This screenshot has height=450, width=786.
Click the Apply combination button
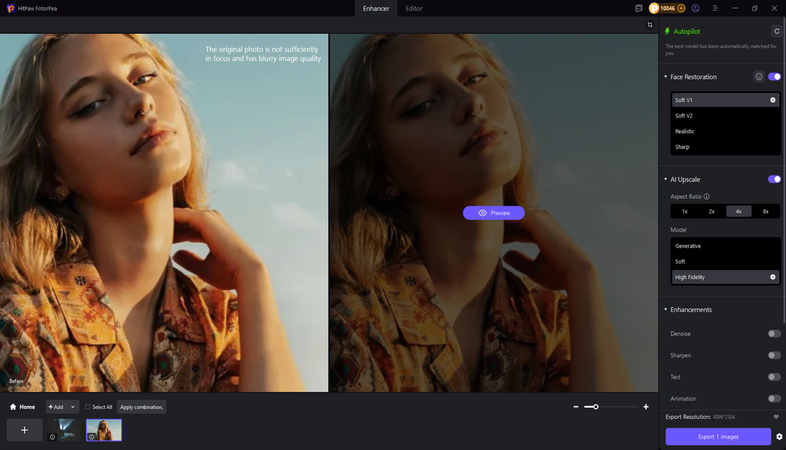coord(141,407)
